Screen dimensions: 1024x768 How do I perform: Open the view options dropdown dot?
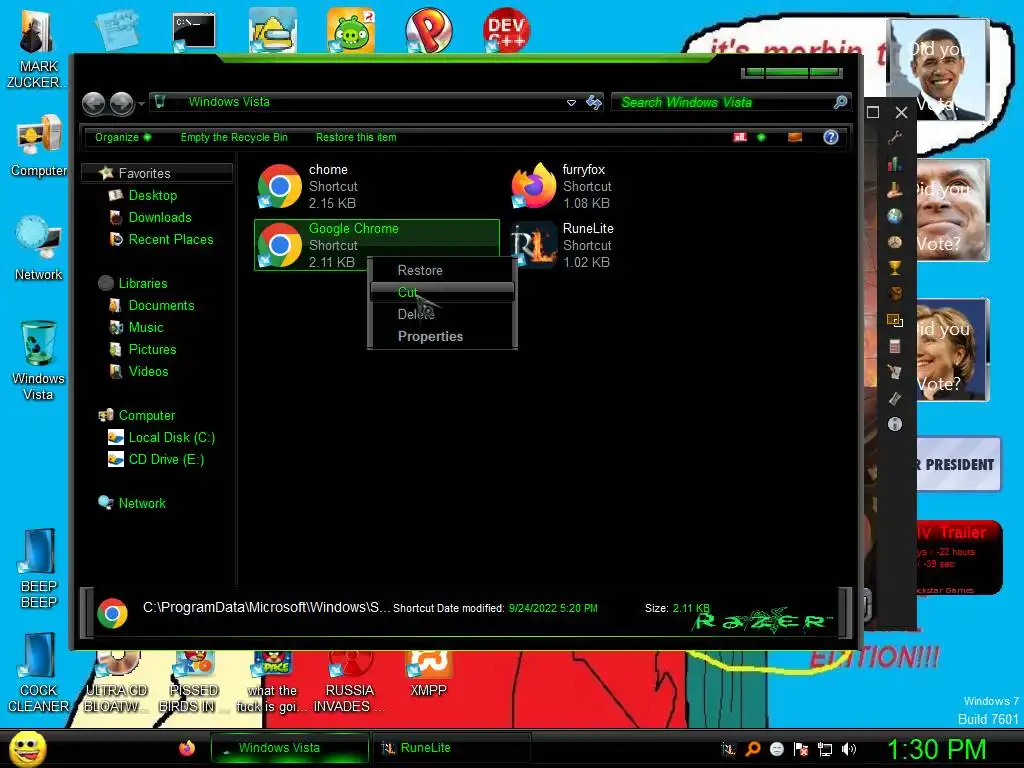(x=761, y=137)
